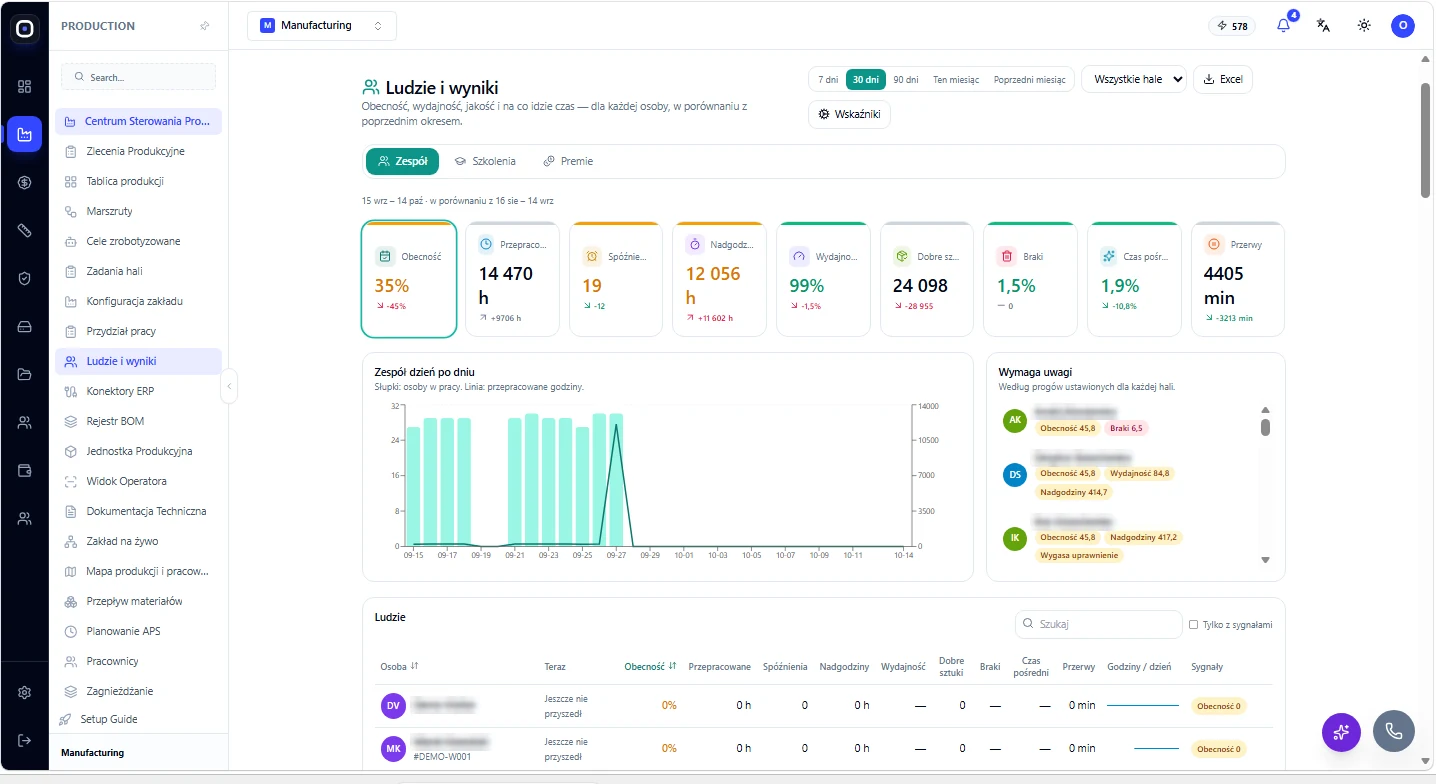Select the '7 dni' period
Image resolution: width=1436 pixels, height=784 pixels.
click(x=827, y=80)
